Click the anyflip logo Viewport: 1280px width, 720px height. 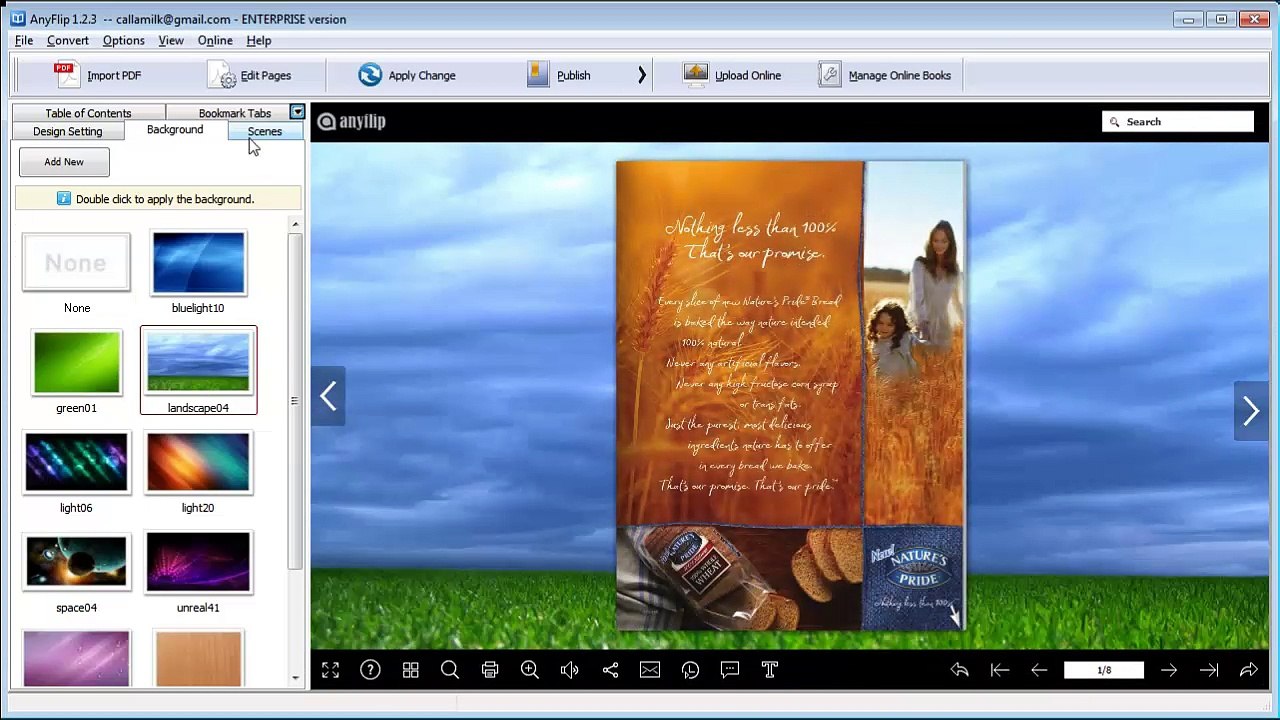[351, 122]
